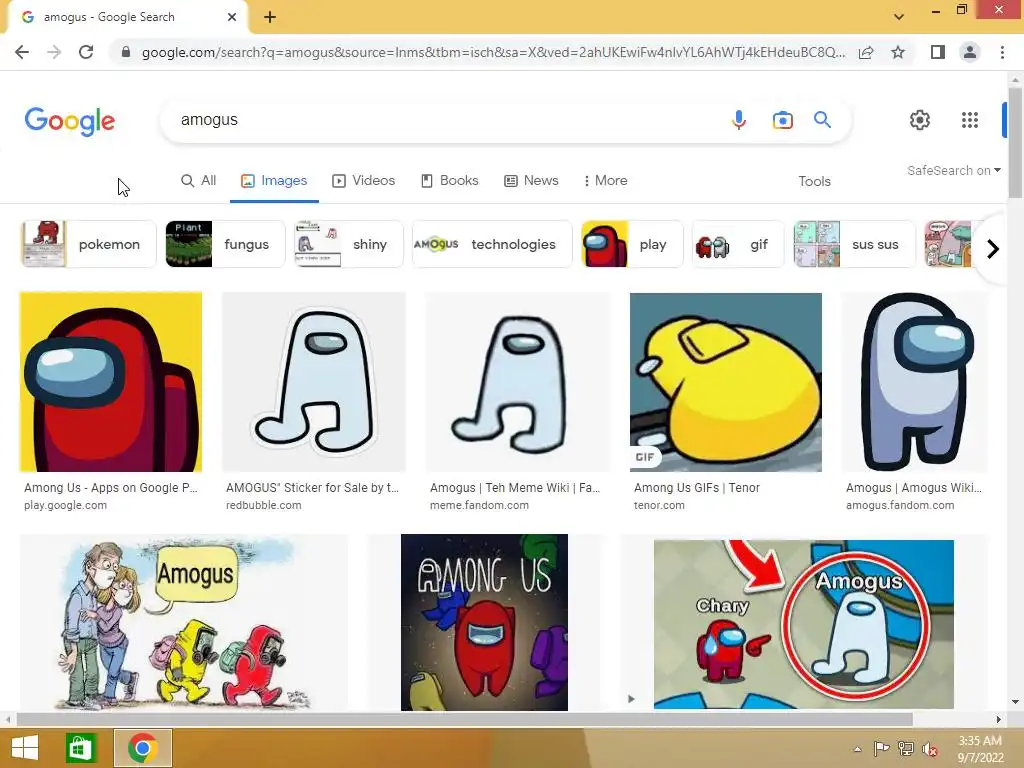Image resolution: width=1024 pixels, height=768 pixels.
Task: Click the browser forward arrow
Action: [x=54, y=52]
